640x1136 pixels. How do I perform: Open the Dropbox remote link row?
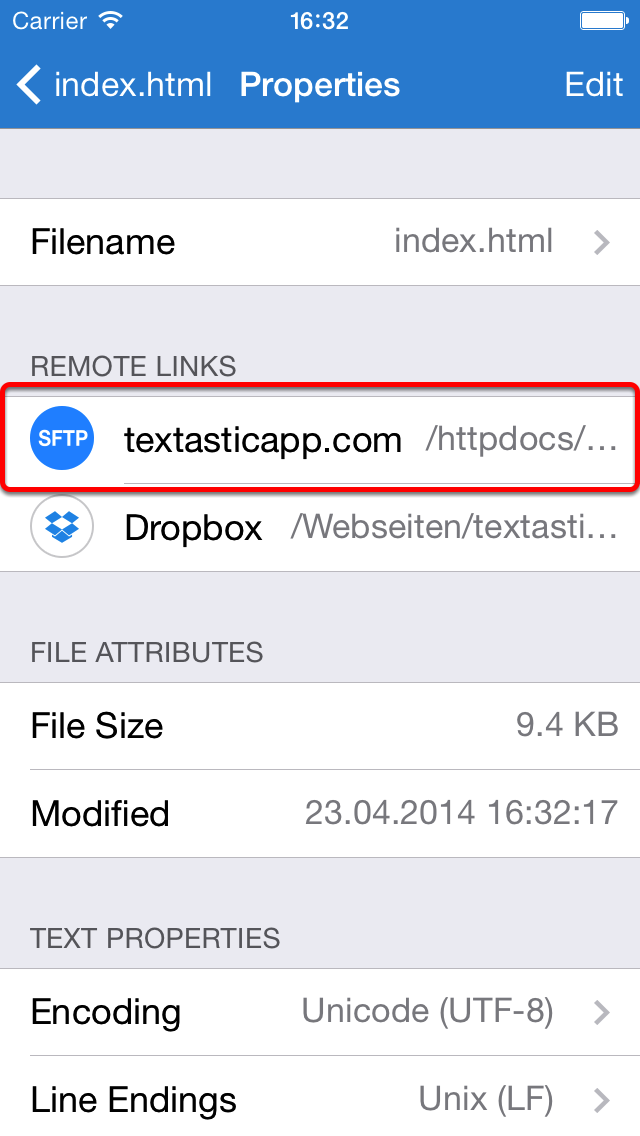320,527
